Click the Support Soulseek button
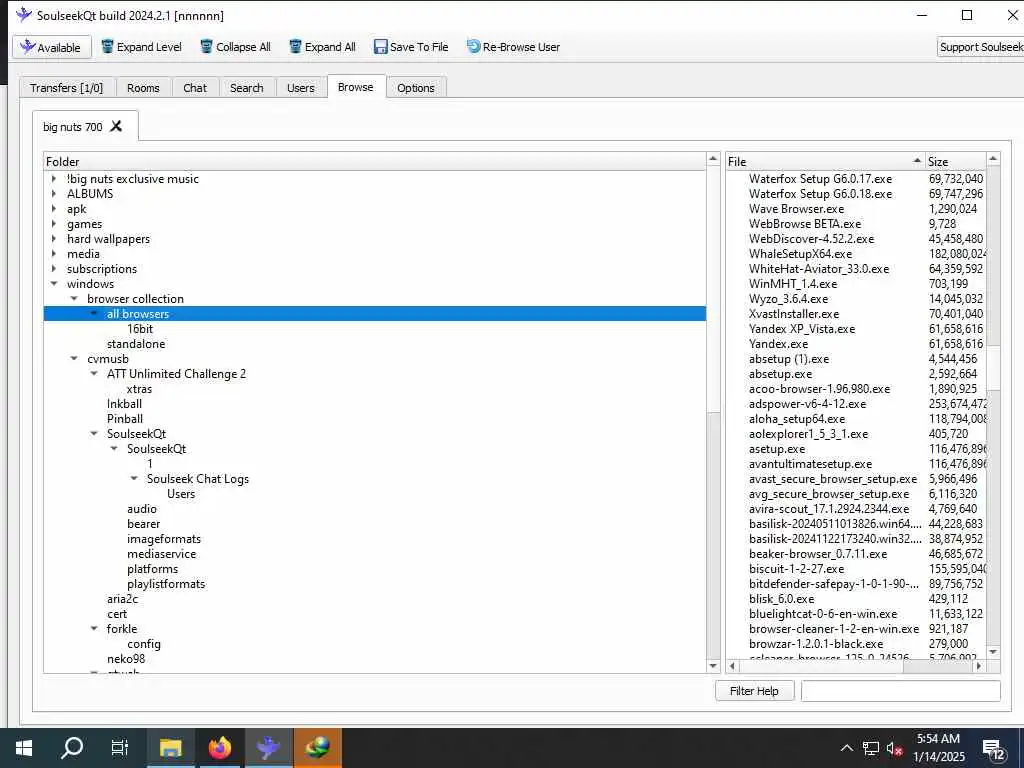Viewport: 1024px width, 768px height. (x=980, y=47)
